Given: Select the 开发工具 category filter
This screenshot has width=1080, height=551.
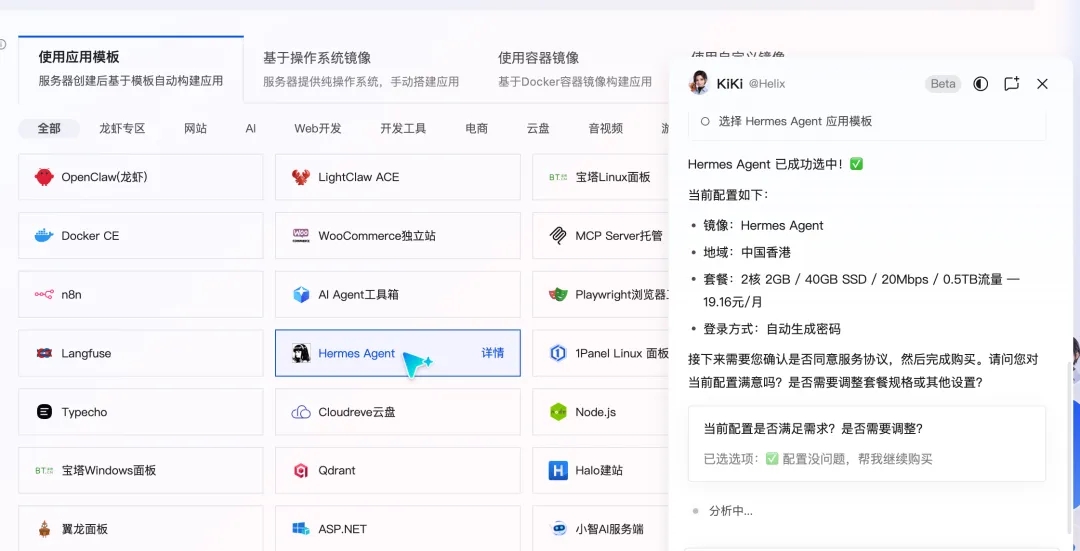Looking at the screenshot, I should (x=403, y=129).
